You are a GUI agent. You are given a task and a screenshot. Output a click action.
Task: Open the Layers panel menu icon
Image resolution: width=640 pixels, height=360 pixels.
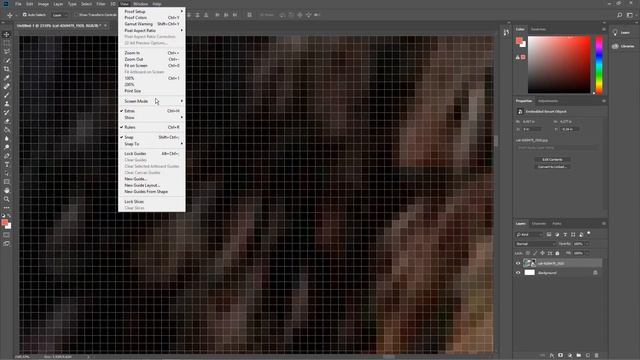[604, 224]
